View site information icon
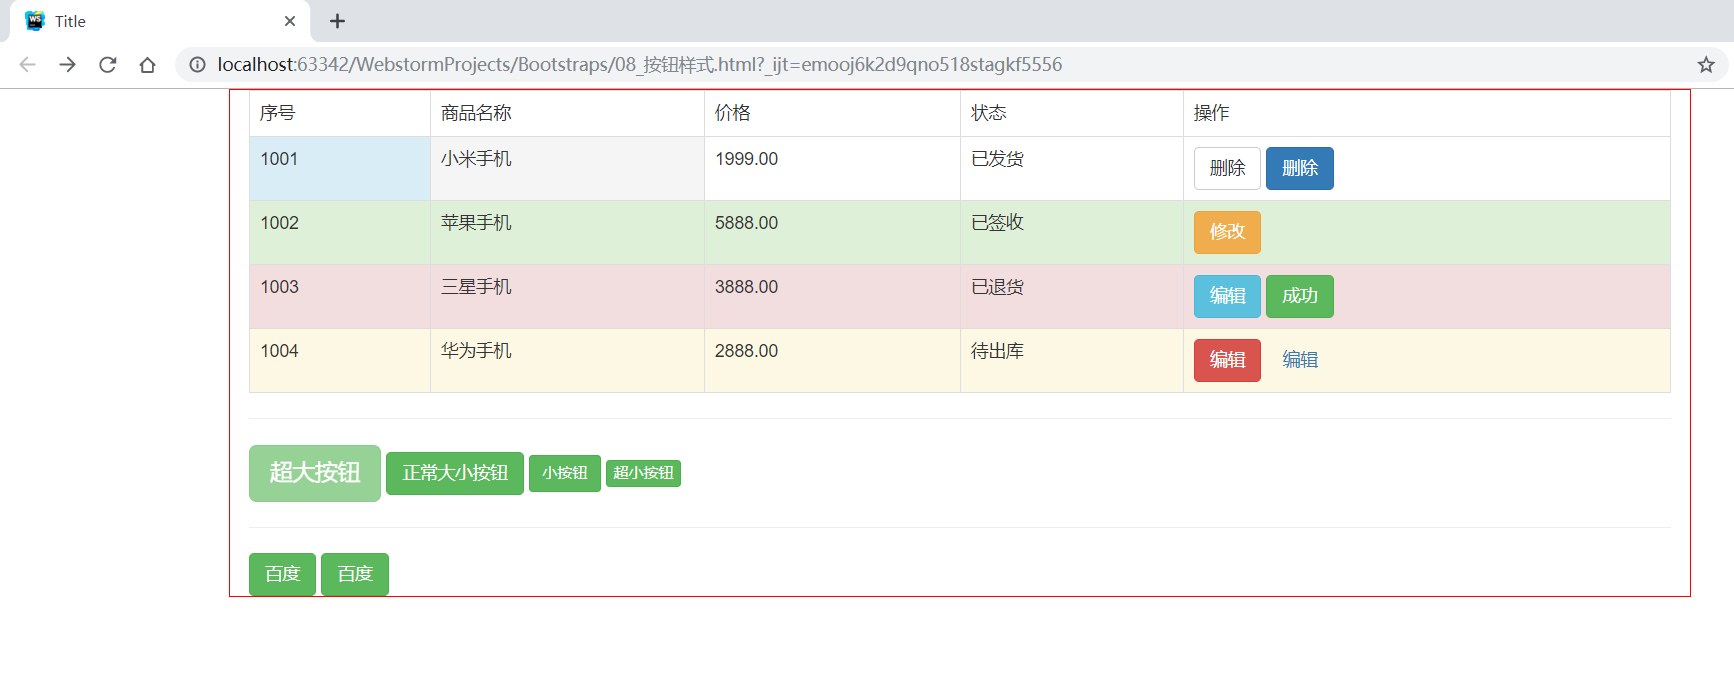 [x=198, y=65]
